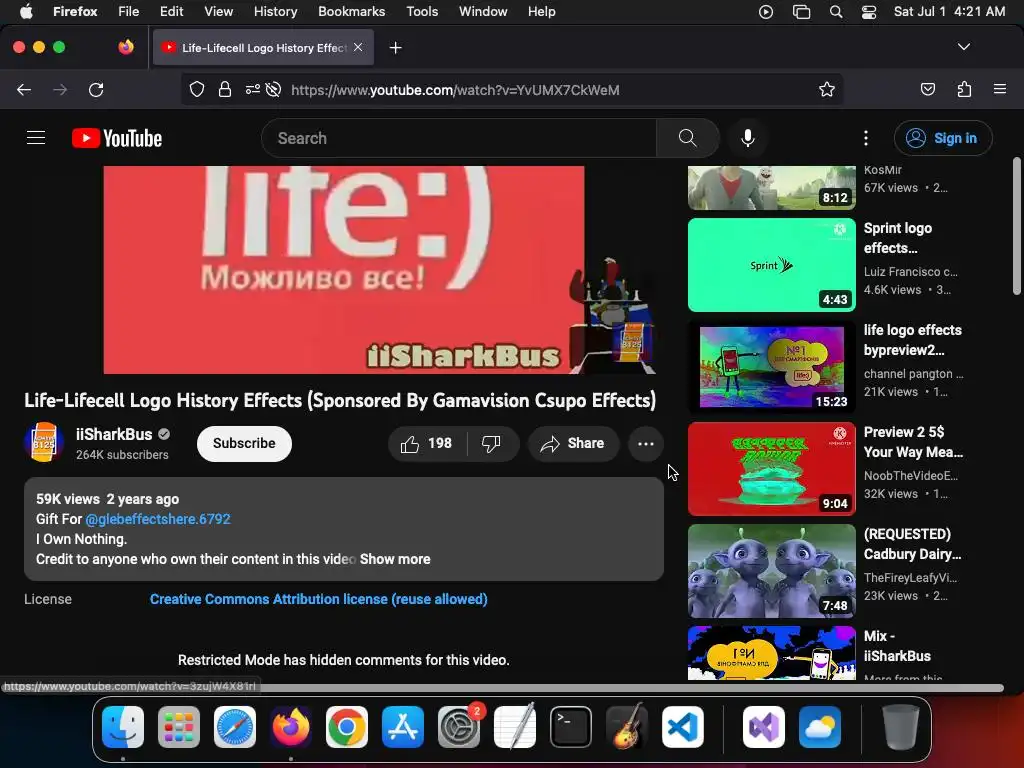Click the Firefox back arrow

click(x=24, y=89)
